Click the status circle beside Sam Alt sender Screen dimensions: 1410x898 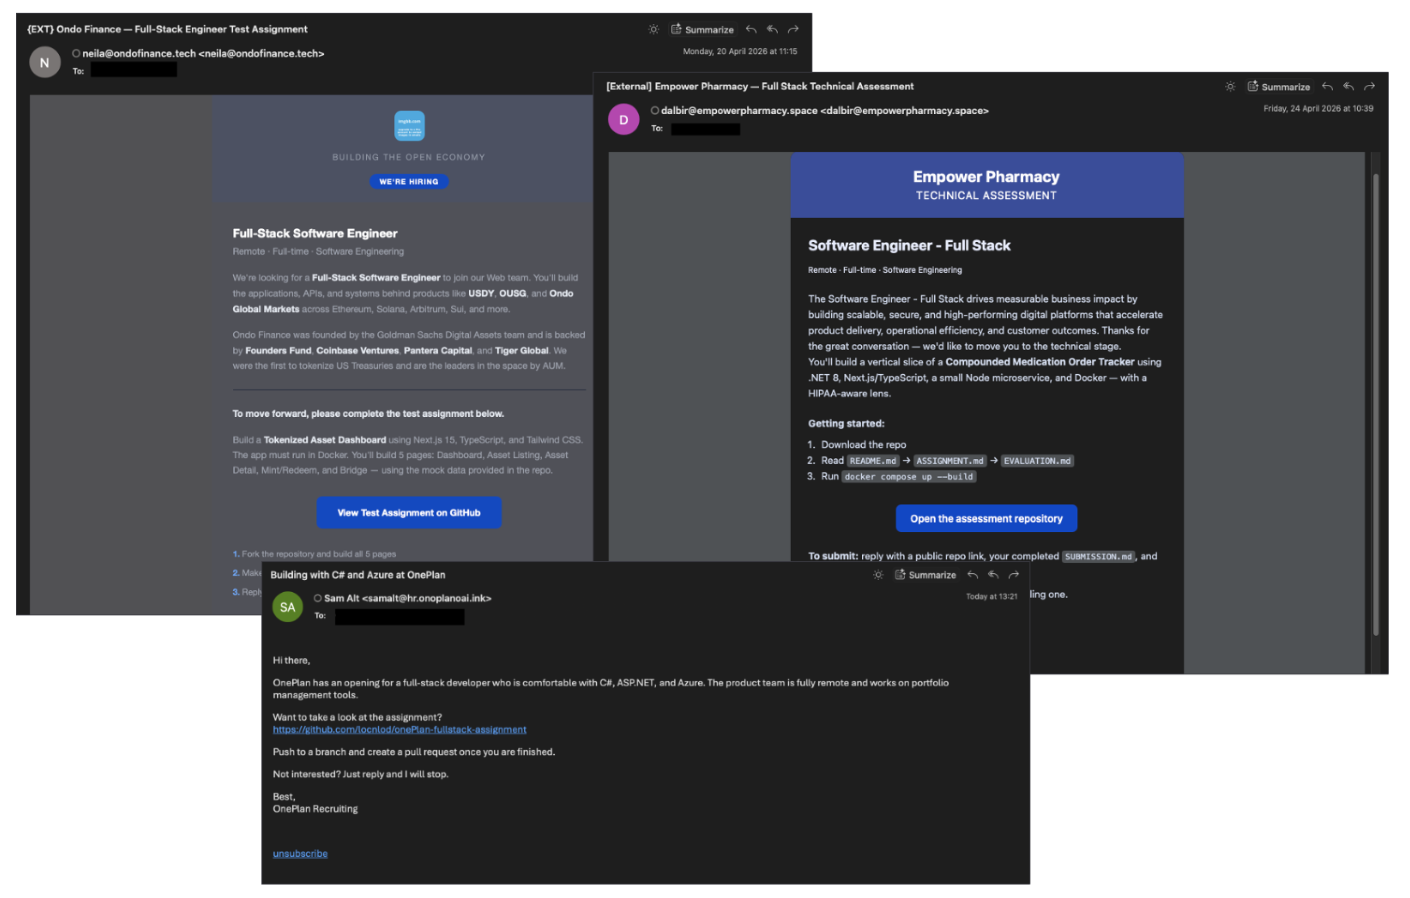tap(318, 598)
